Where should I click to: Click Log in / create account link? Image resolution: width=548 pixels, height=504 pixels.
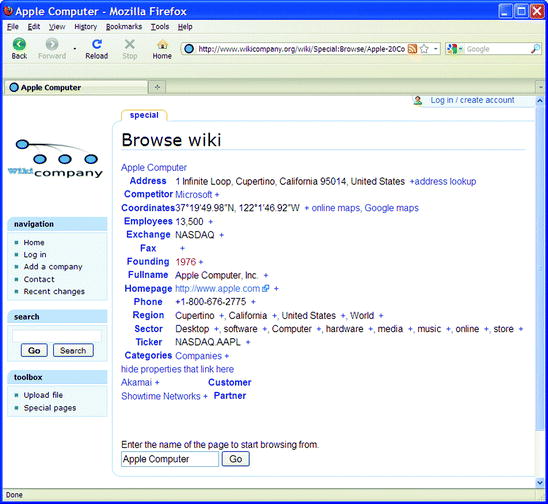pos(472,100)
